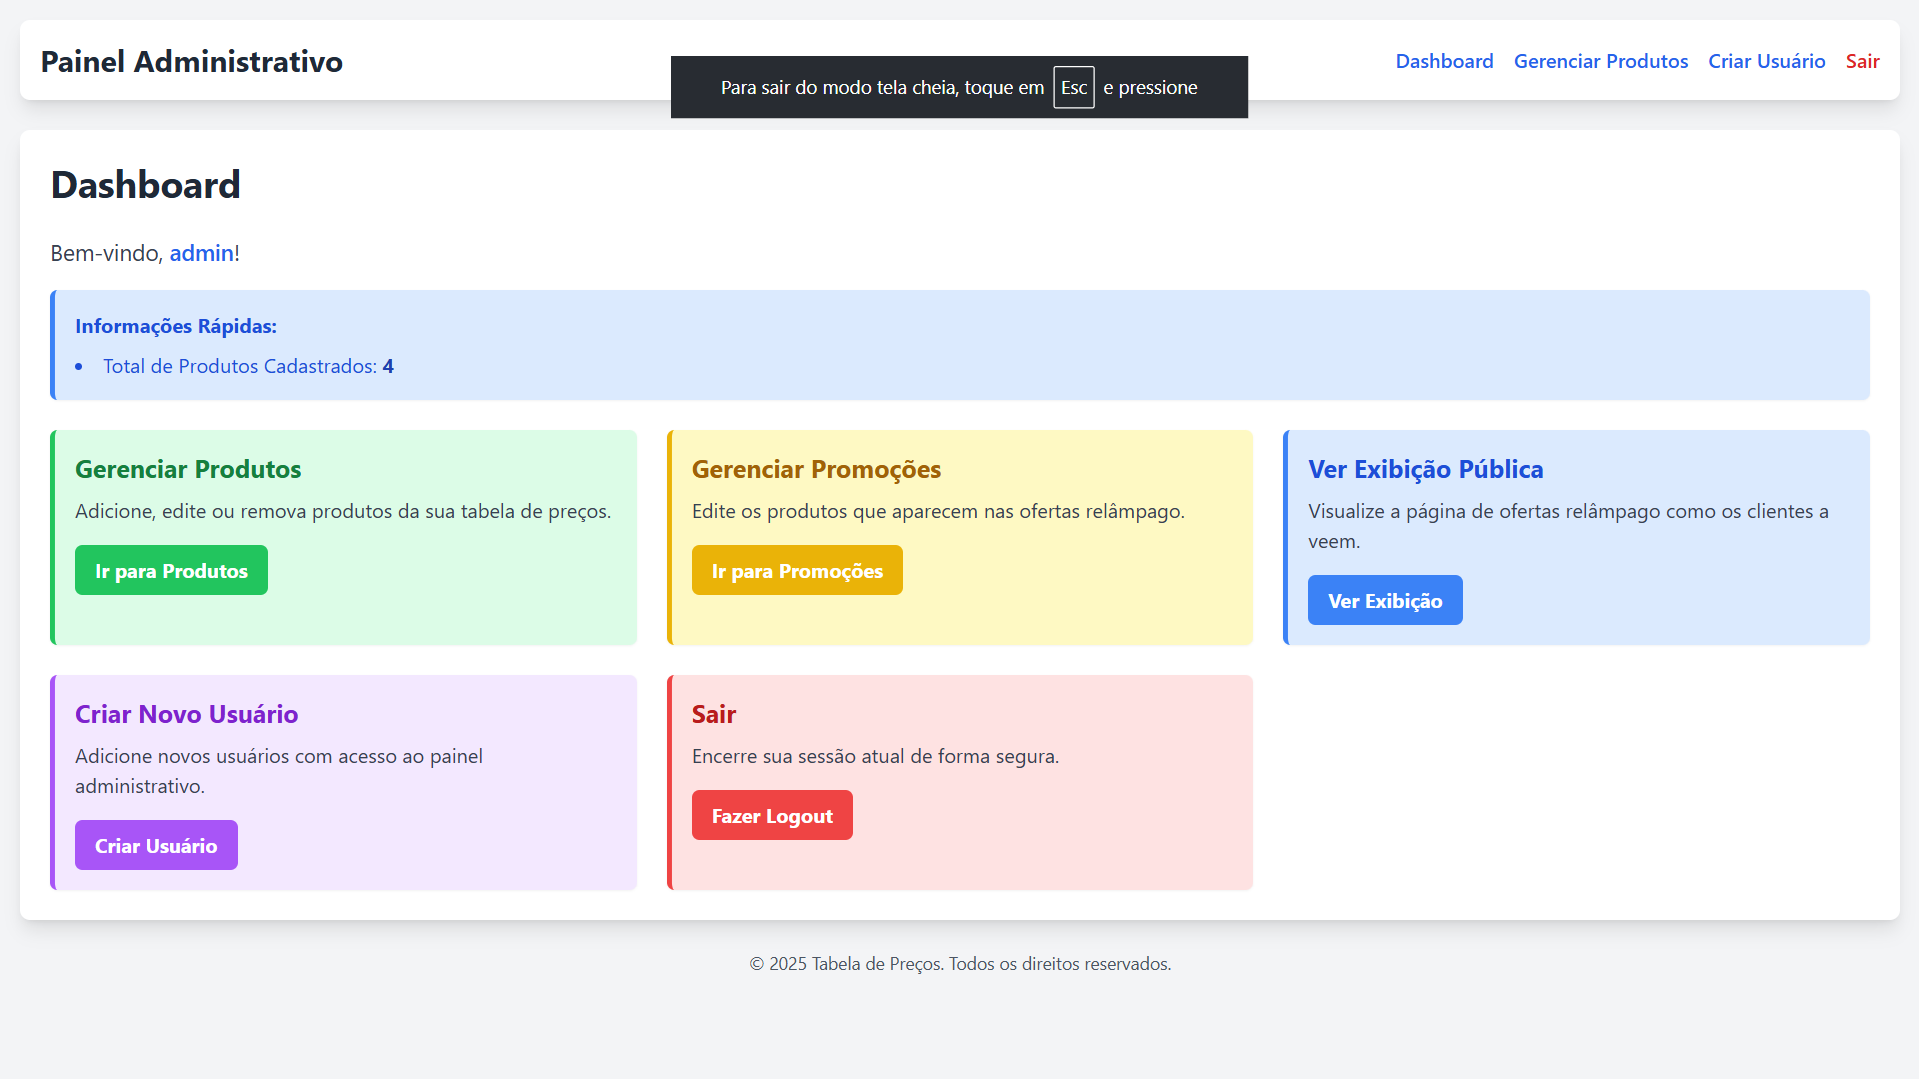The height and width of the screenshot is (1079, 1919).
Task: Click the 2025 Tabela de Preços footer text
Action: [x=960, y=964]
